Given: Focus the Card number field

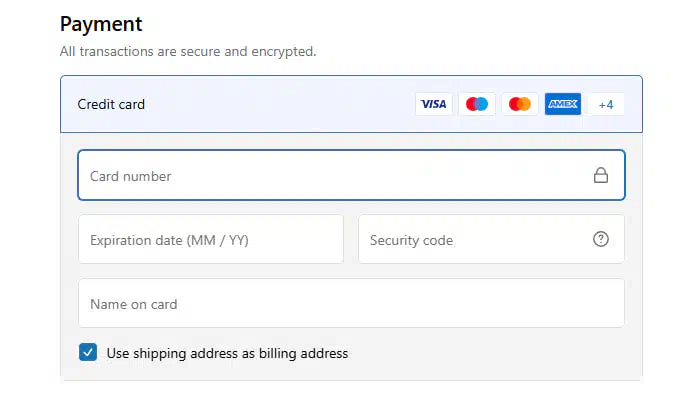Looking at the screenshot, I should [351, 175].
